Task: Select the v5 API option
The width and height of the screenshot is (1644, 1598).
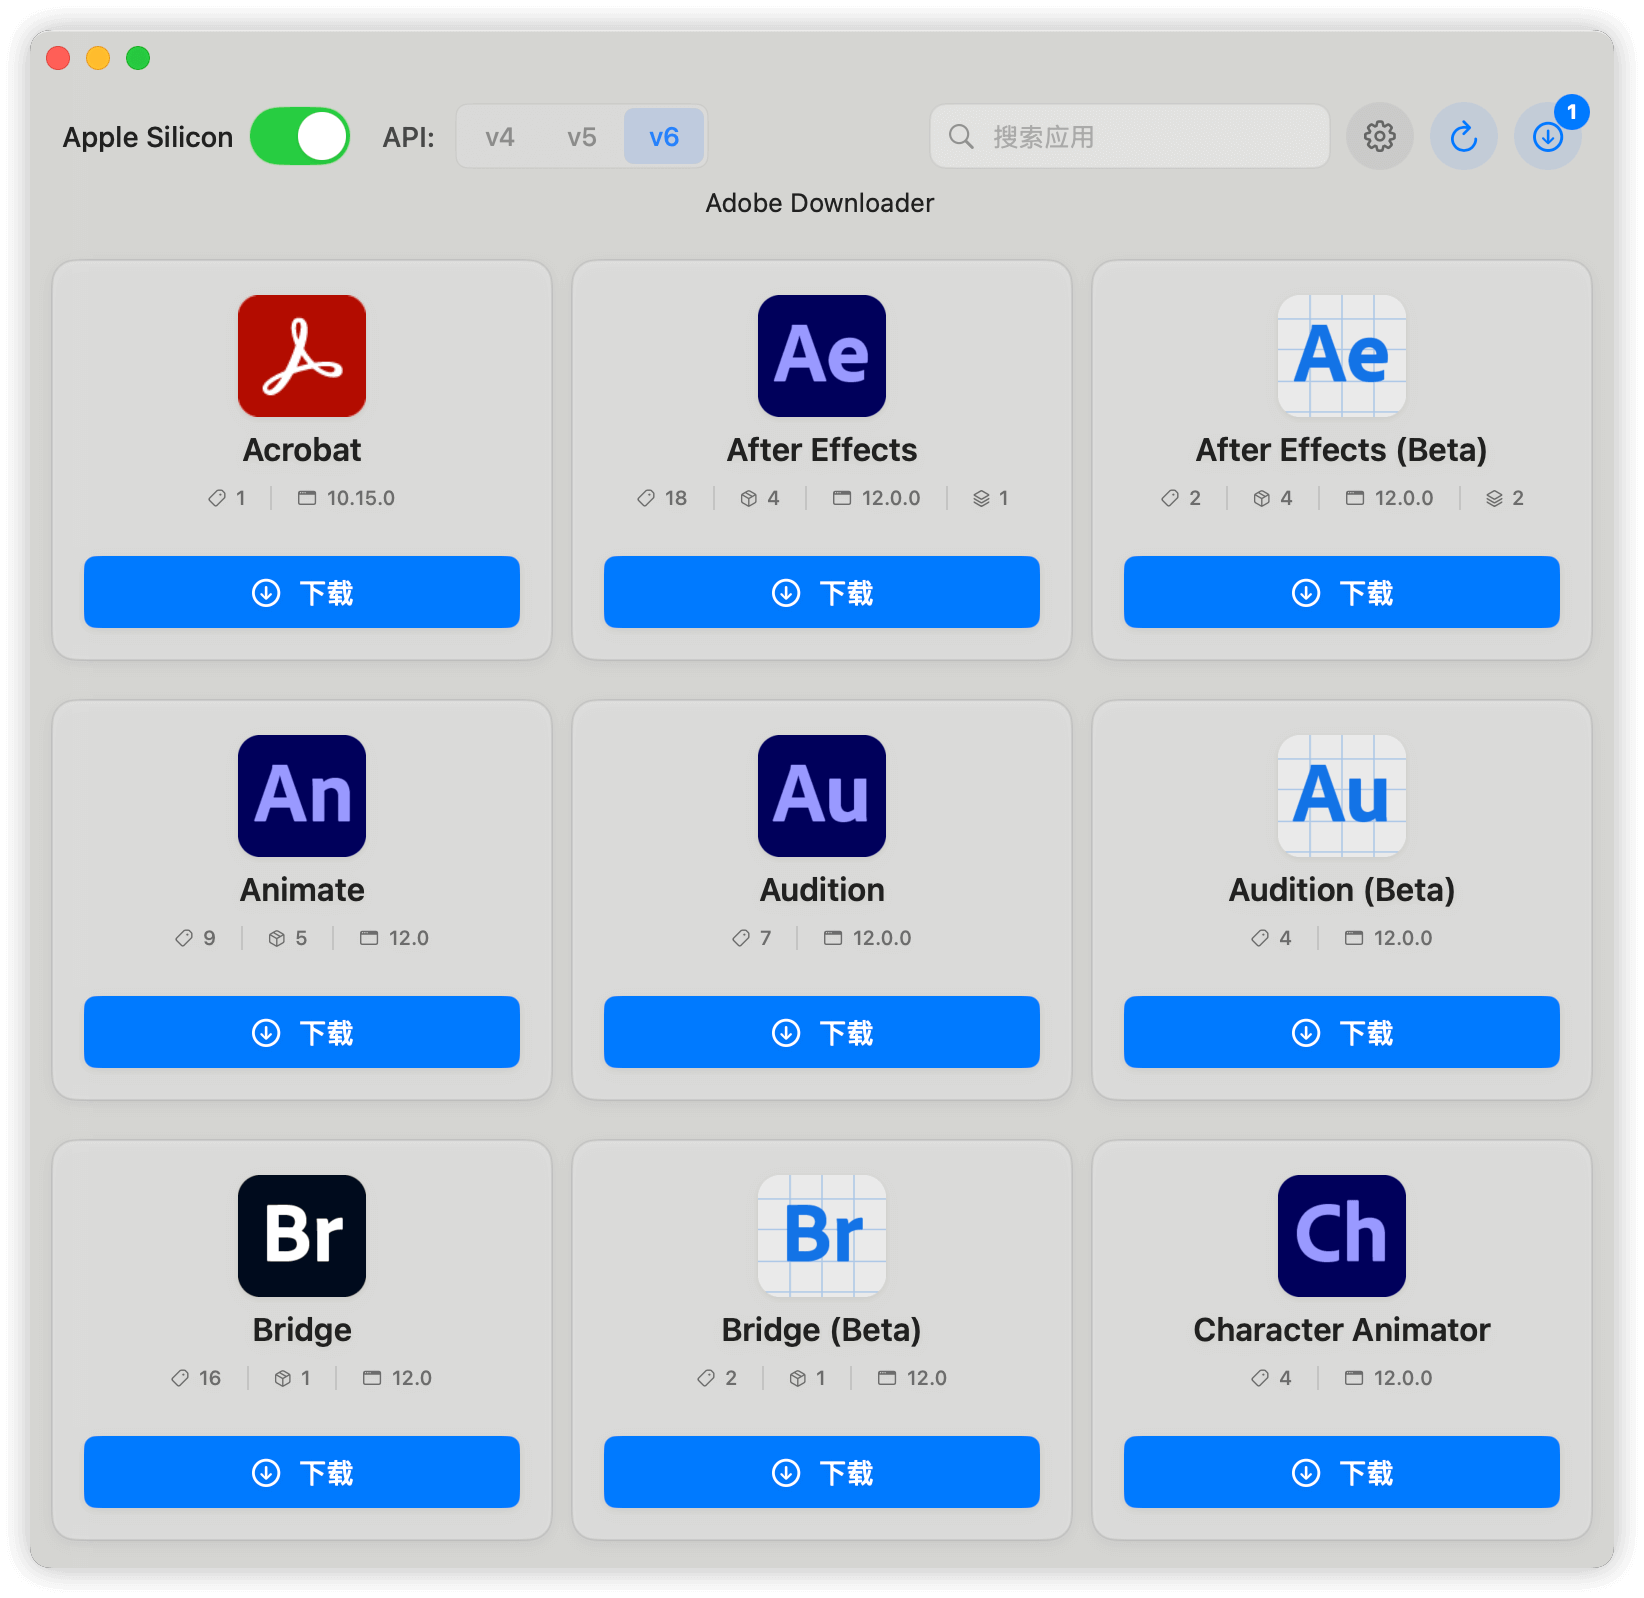Action: click(581, 136)
